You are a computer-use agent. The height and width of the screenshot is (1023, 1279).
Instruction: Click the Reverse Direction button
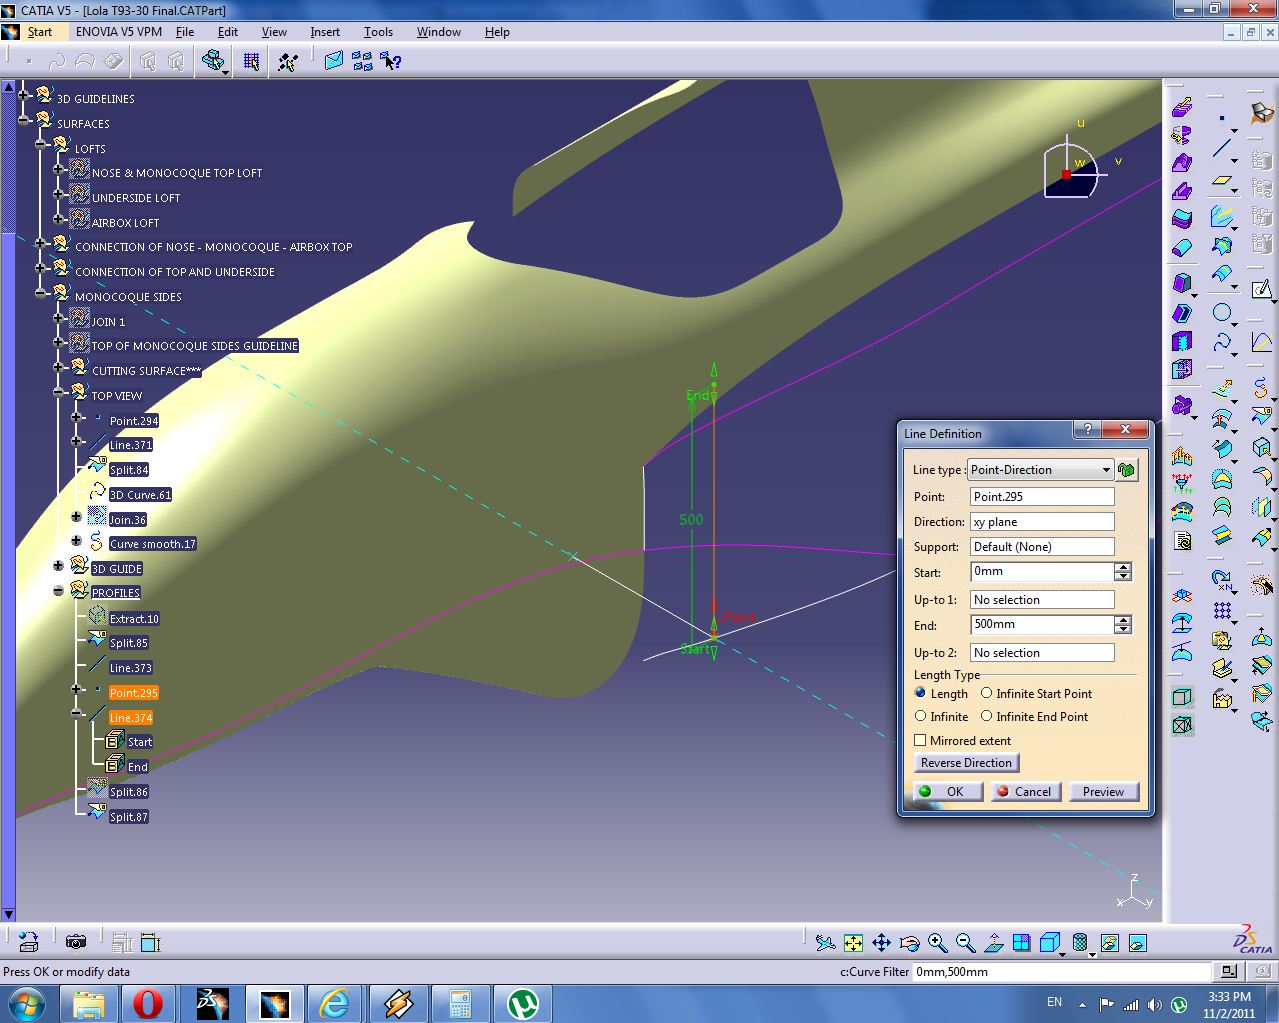tap(966, 762)
